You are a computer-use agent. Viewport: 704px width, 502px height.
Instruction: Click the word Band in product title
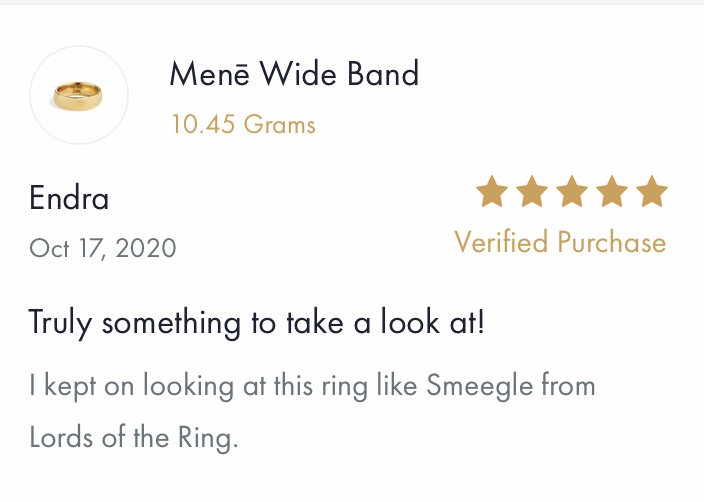tap(383, 74)
